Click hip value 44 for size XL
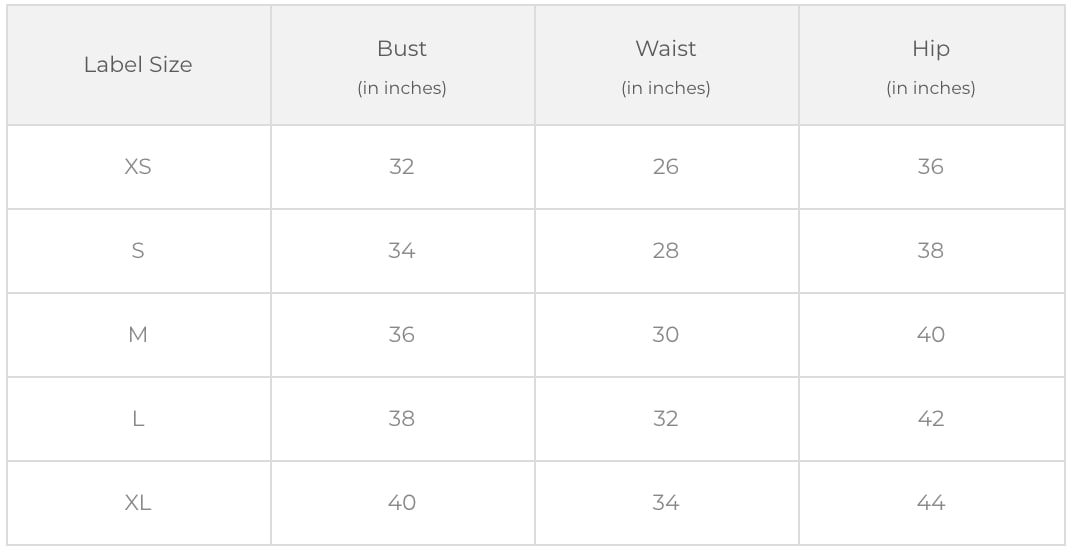1072x556 pixels. 931,503
